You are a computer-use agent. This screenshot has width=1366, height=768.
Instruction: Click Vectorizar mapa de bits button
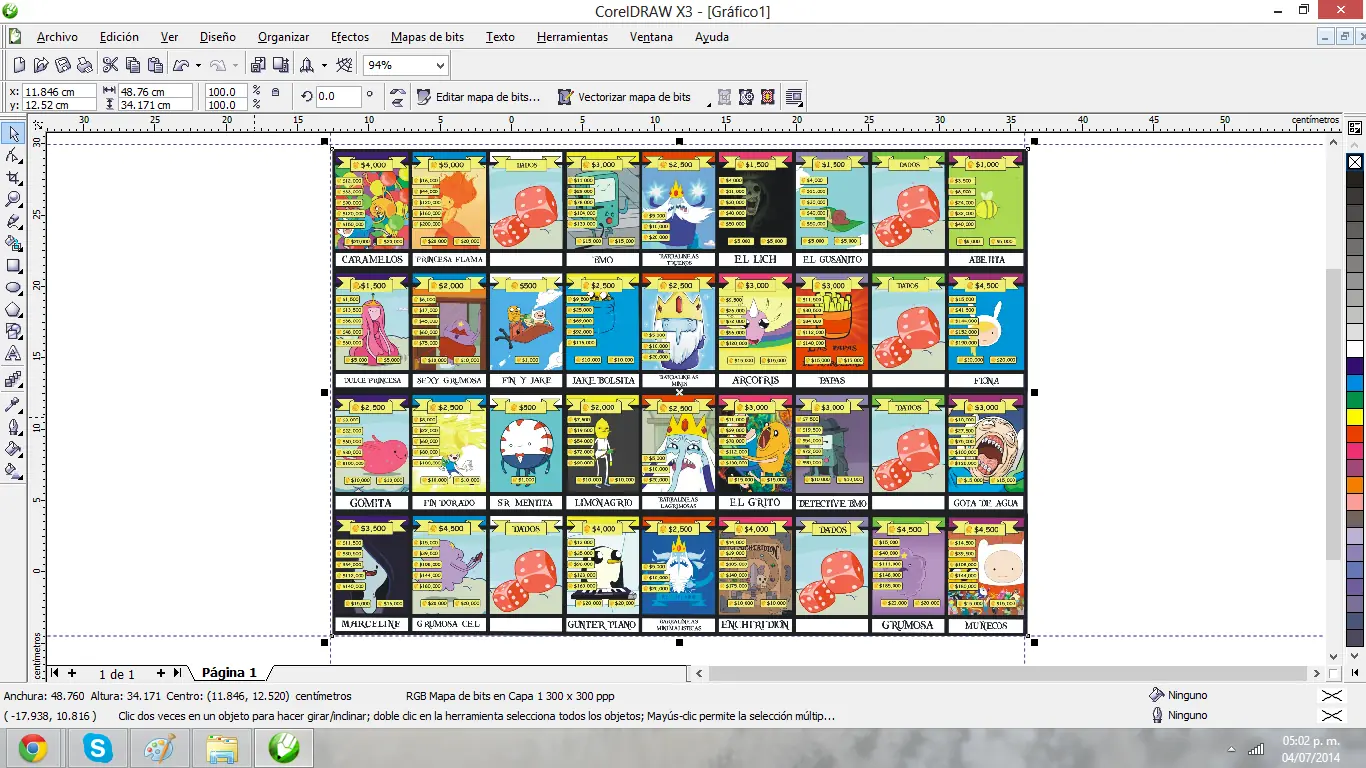pos(625,97)
